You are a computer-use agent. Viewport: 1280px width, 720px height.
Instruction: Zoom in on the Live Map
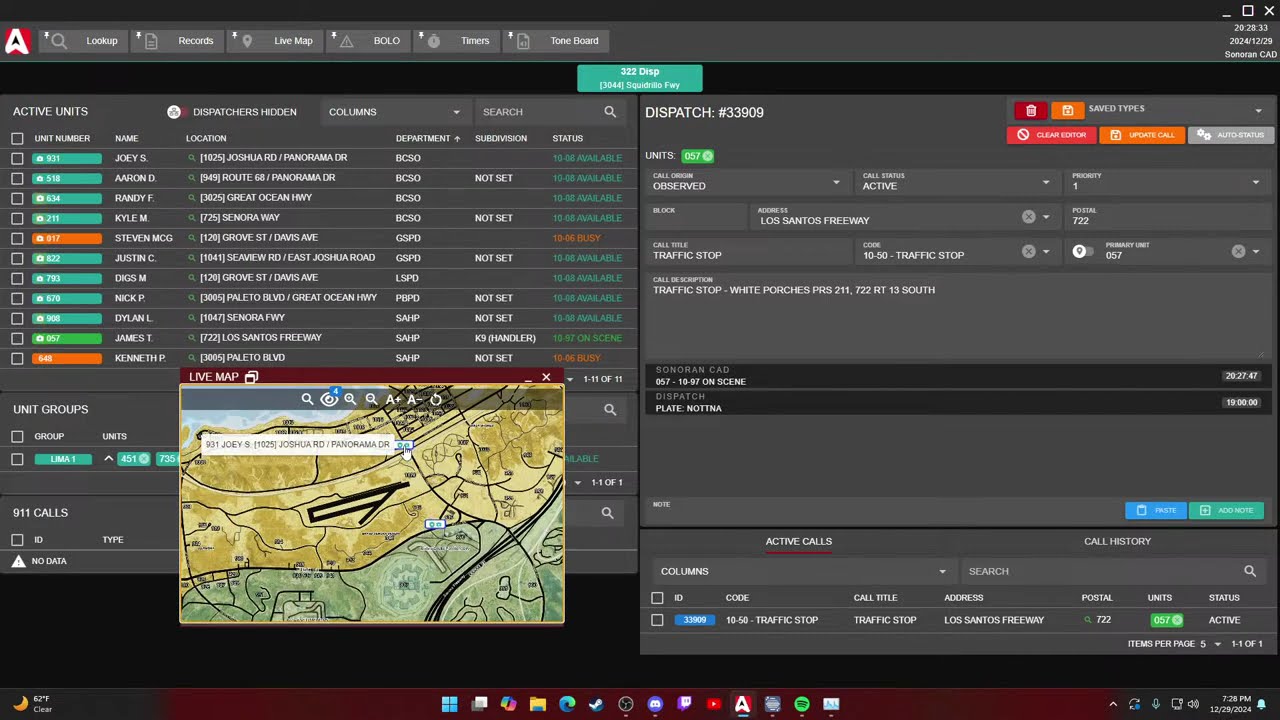350,399
